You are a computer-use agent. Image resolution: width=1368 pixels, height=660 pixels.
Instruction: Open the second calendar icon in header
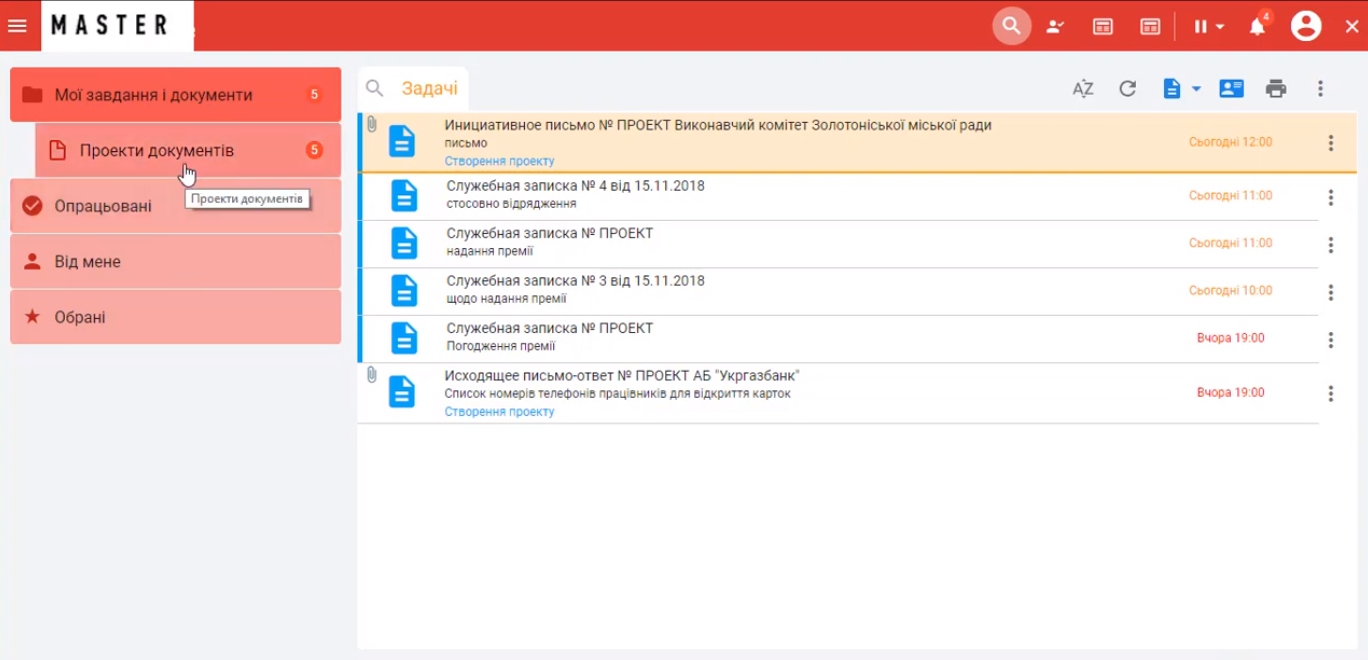pos(1150,27)
